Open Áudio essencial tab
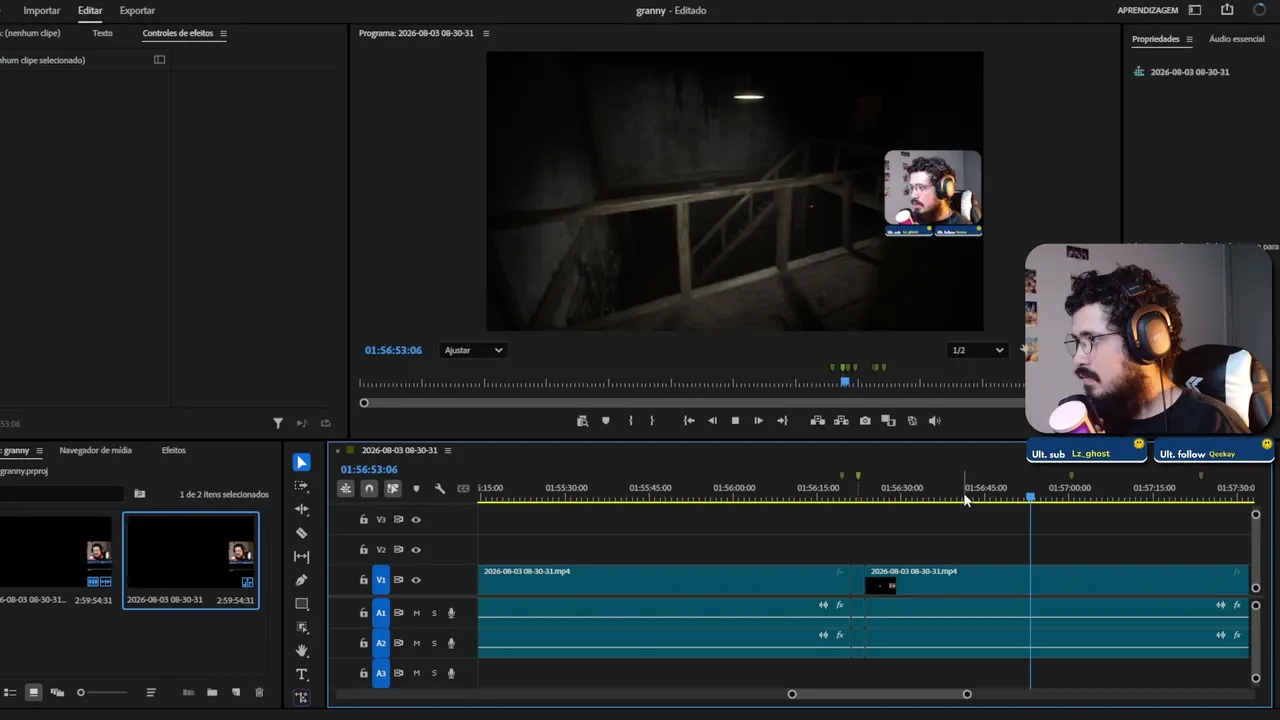Viewport: 1280px width, 720px height. 1237,39
